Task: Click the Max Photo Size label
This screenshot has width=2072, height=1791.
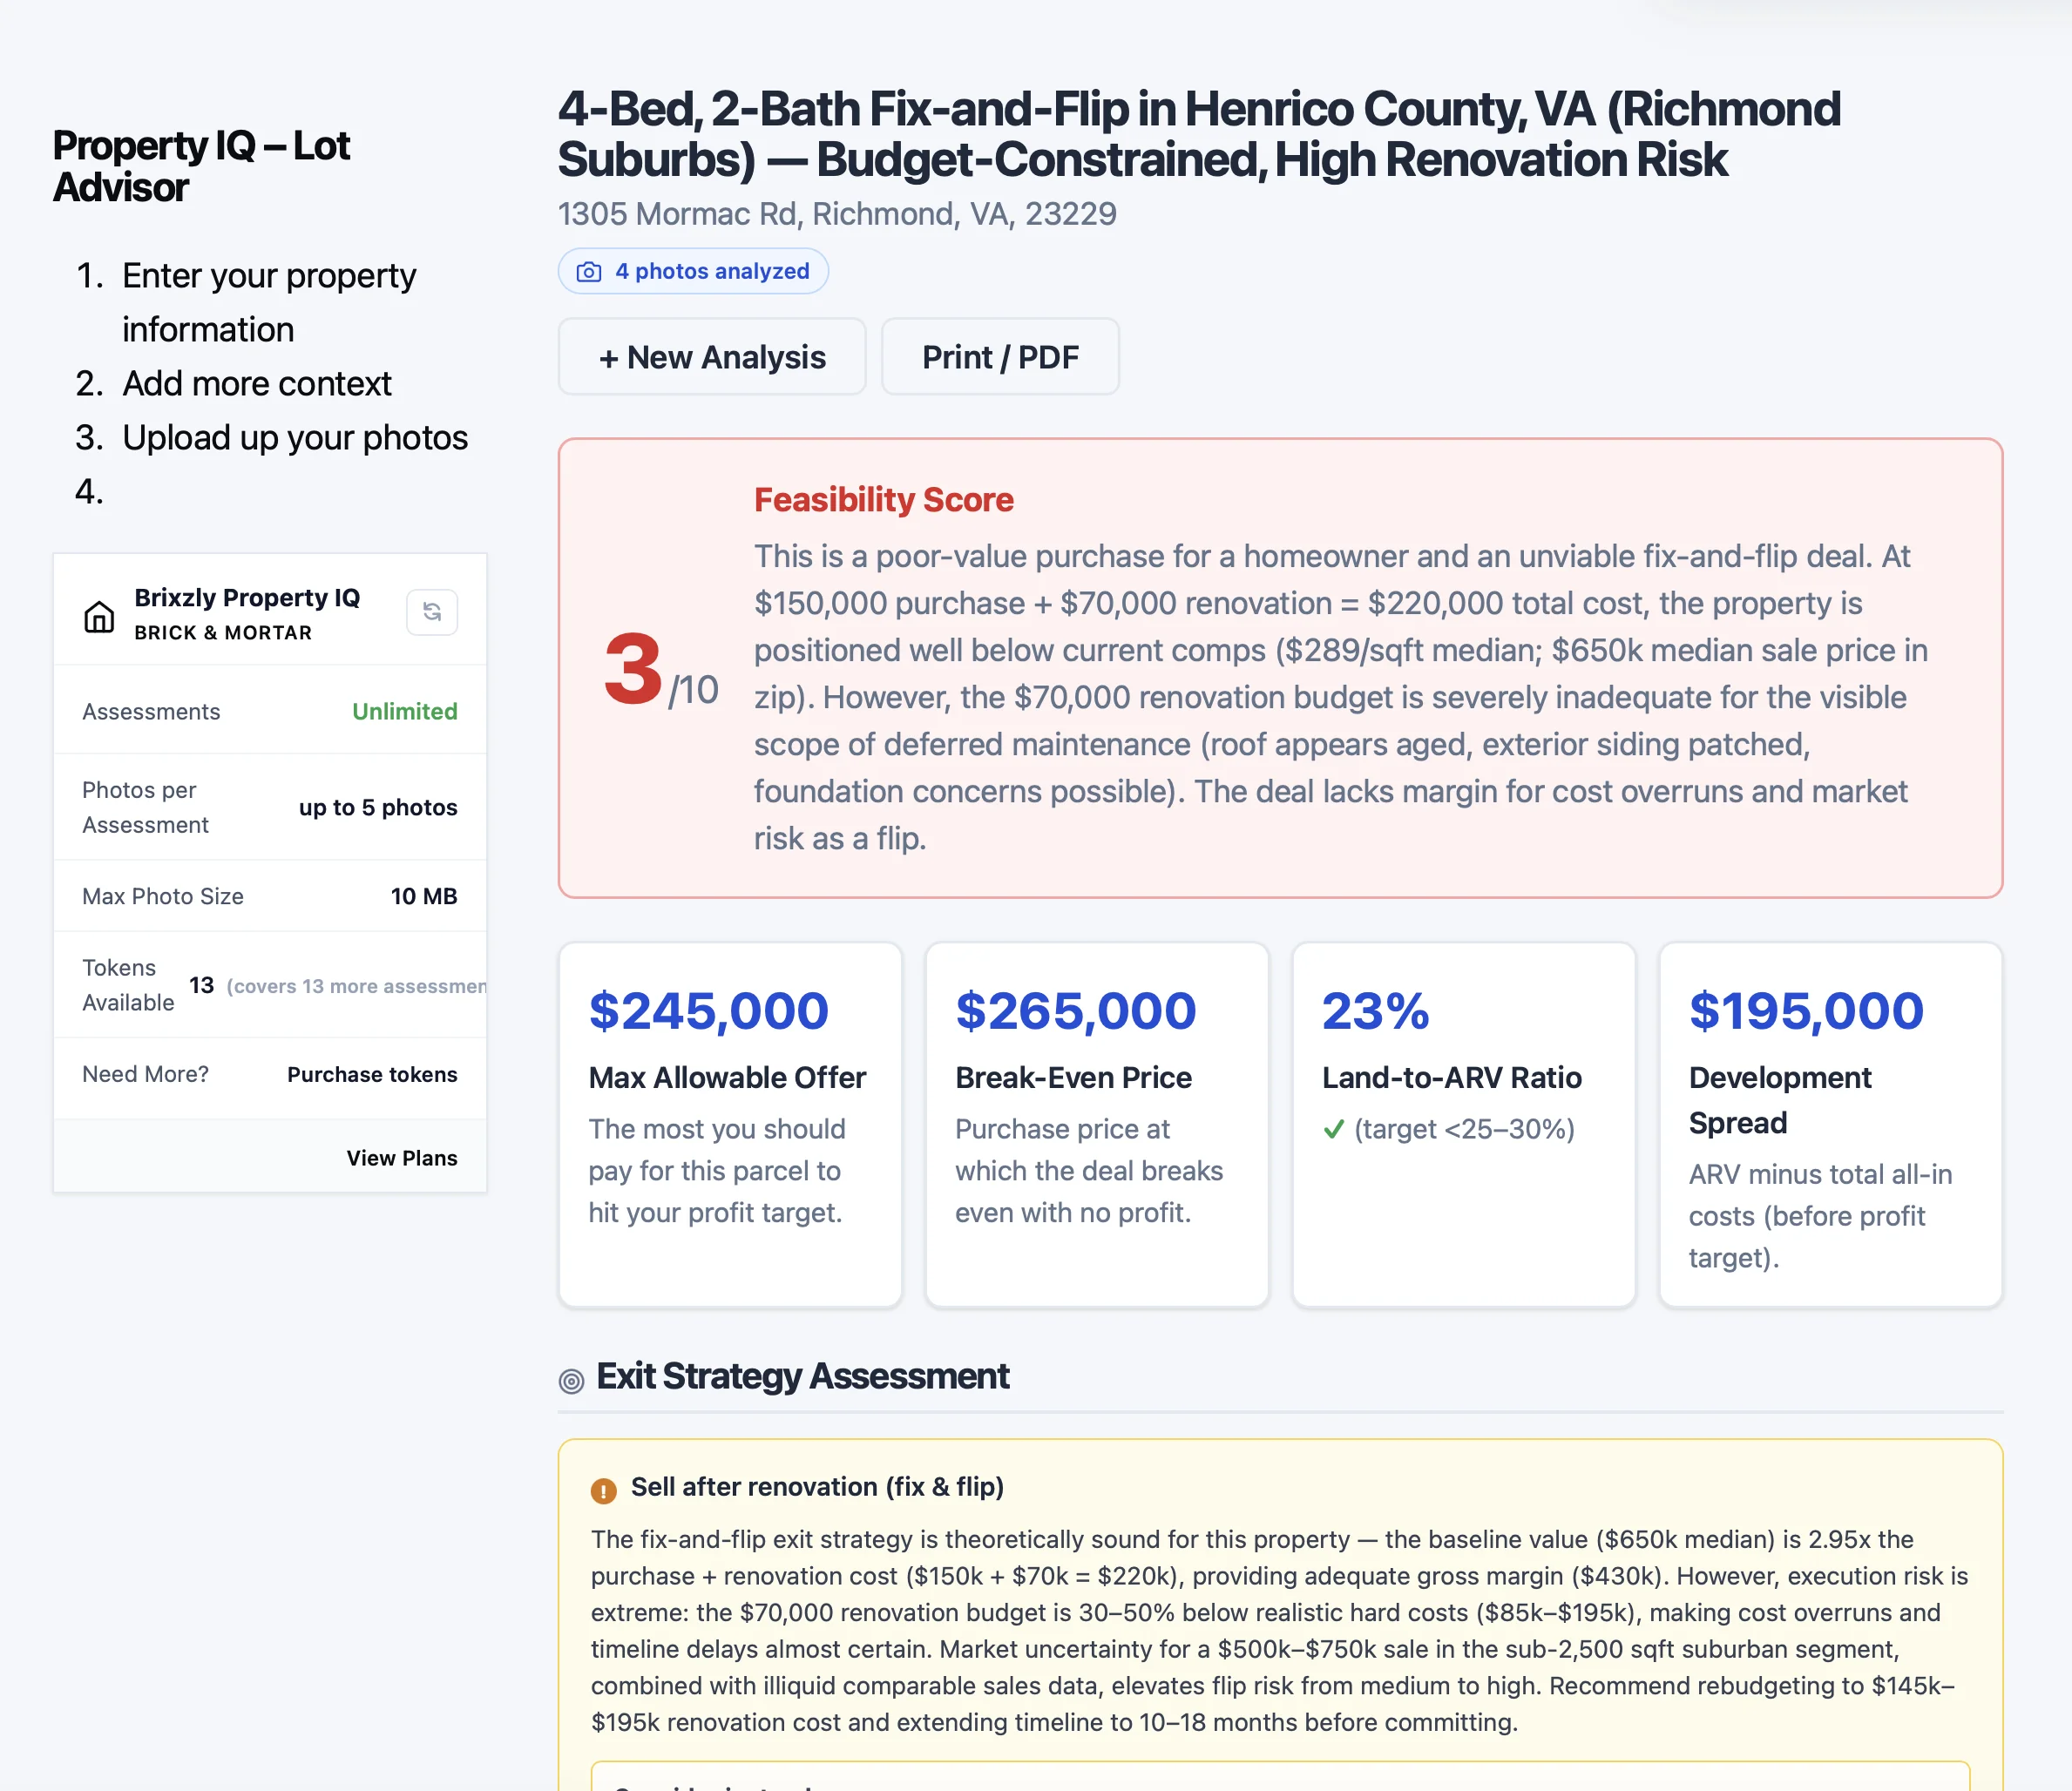Action: coord(163,897)
